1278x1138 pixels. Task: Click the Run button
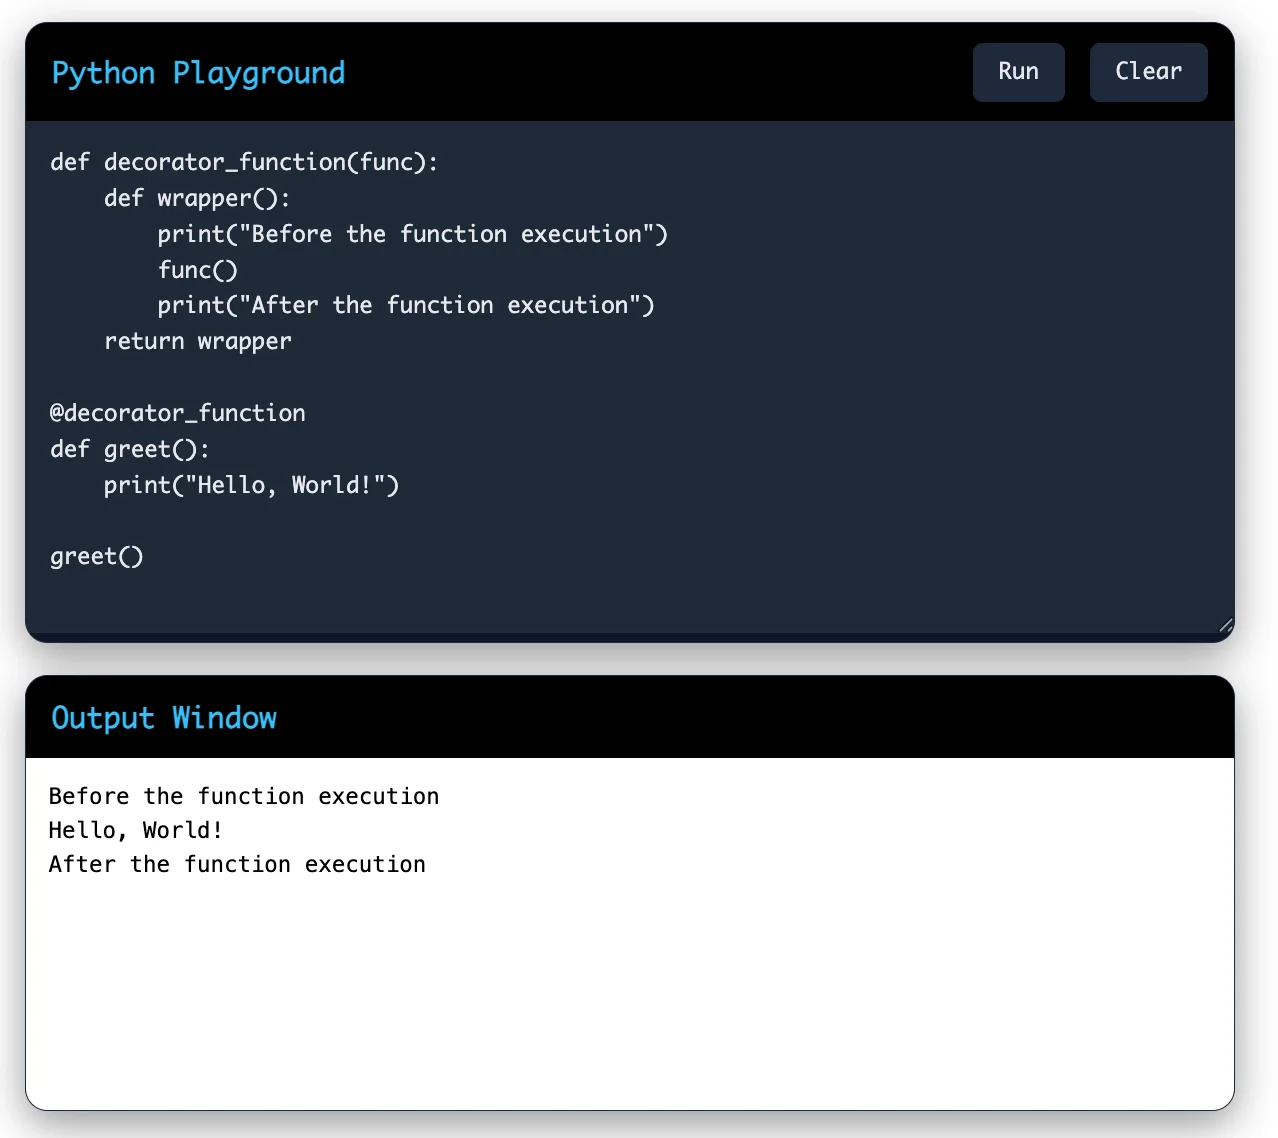(x=1018, y=72)
